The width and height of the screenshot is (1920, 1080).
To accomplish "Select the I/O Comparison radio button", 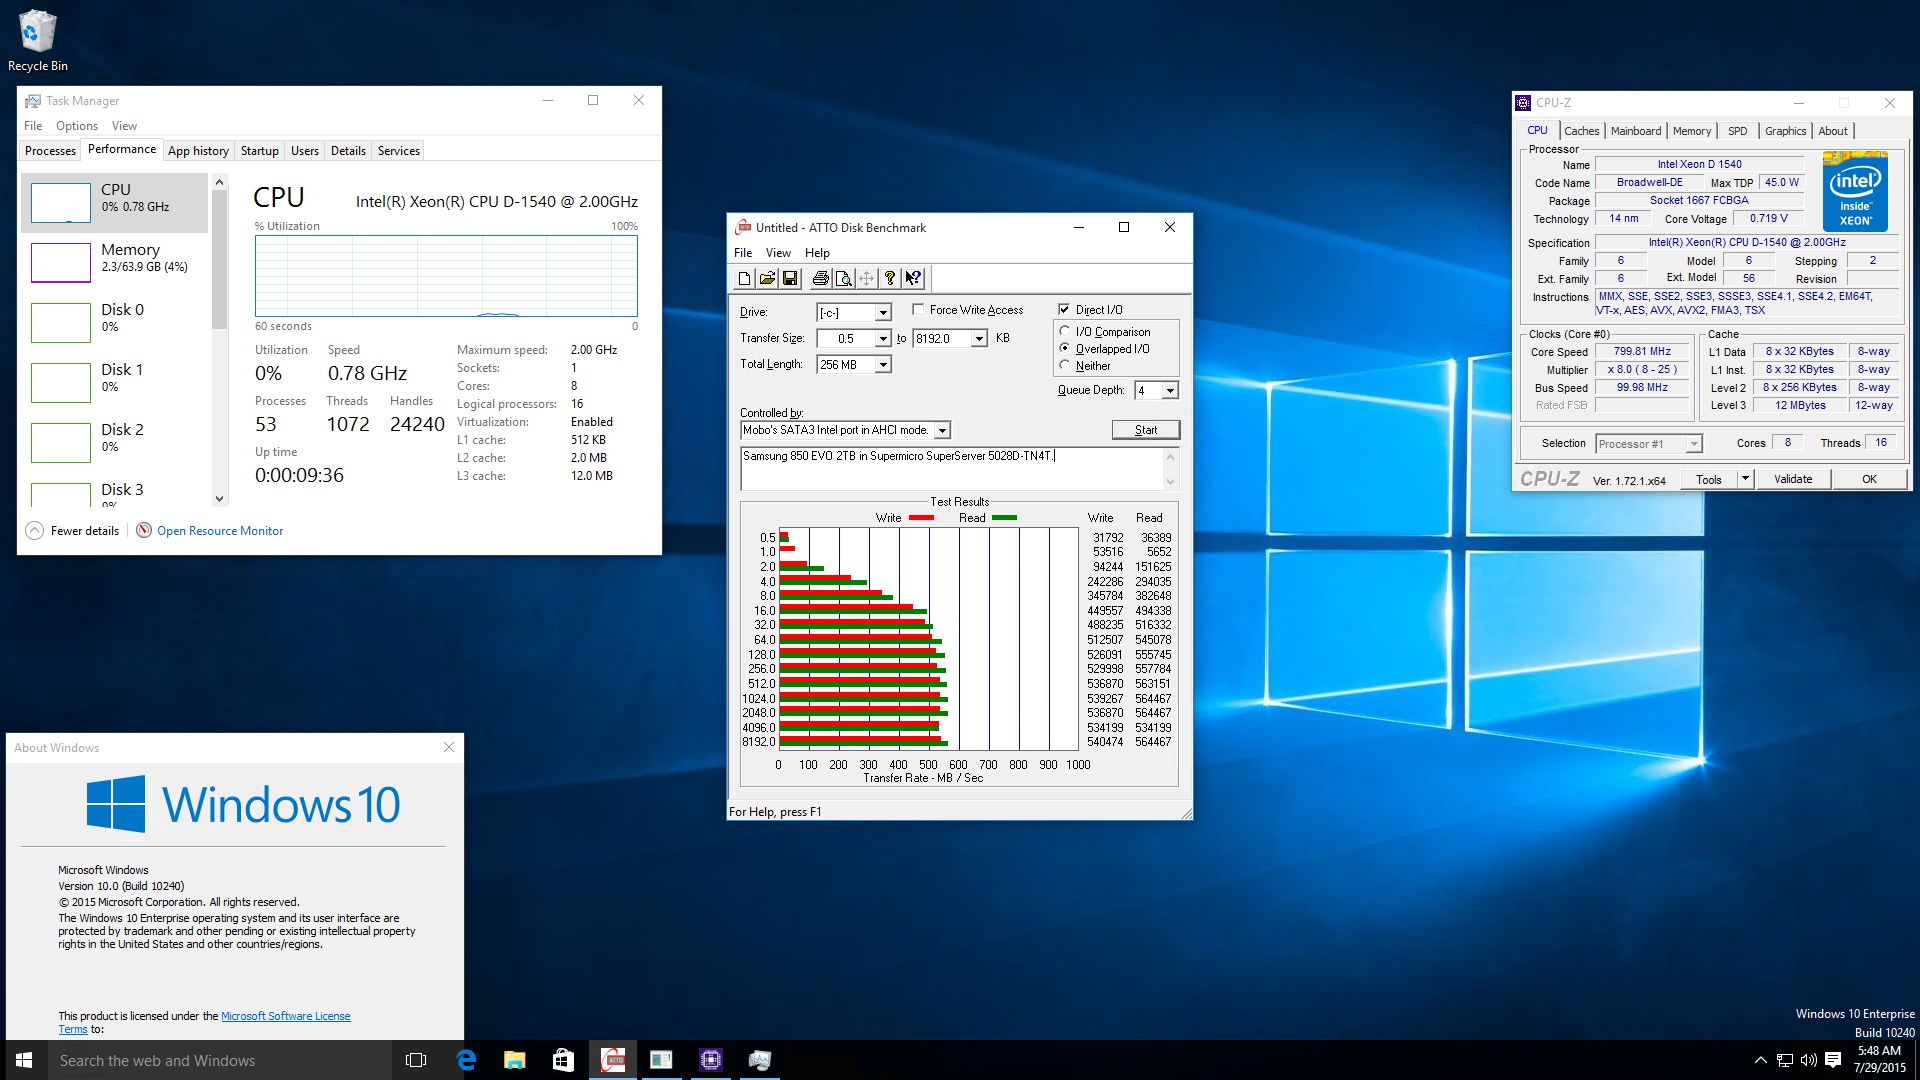I will pyautogui.click(x=1065, y=332).
